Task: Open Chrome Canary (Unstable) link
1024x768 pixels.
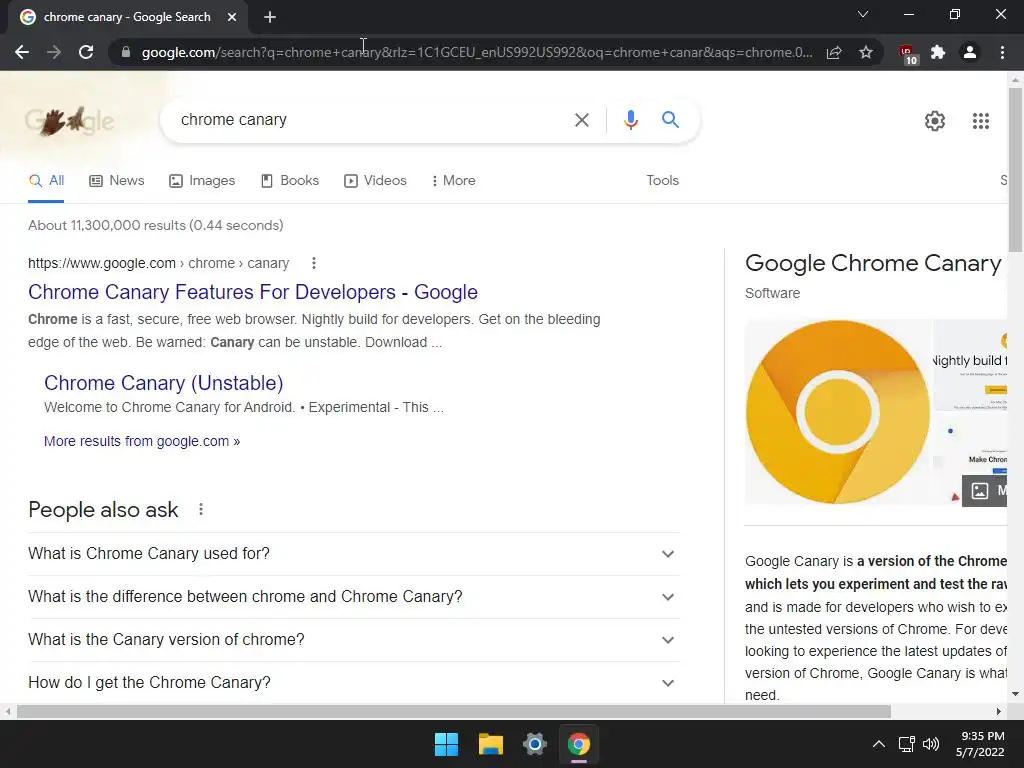Action: point(163,383)
